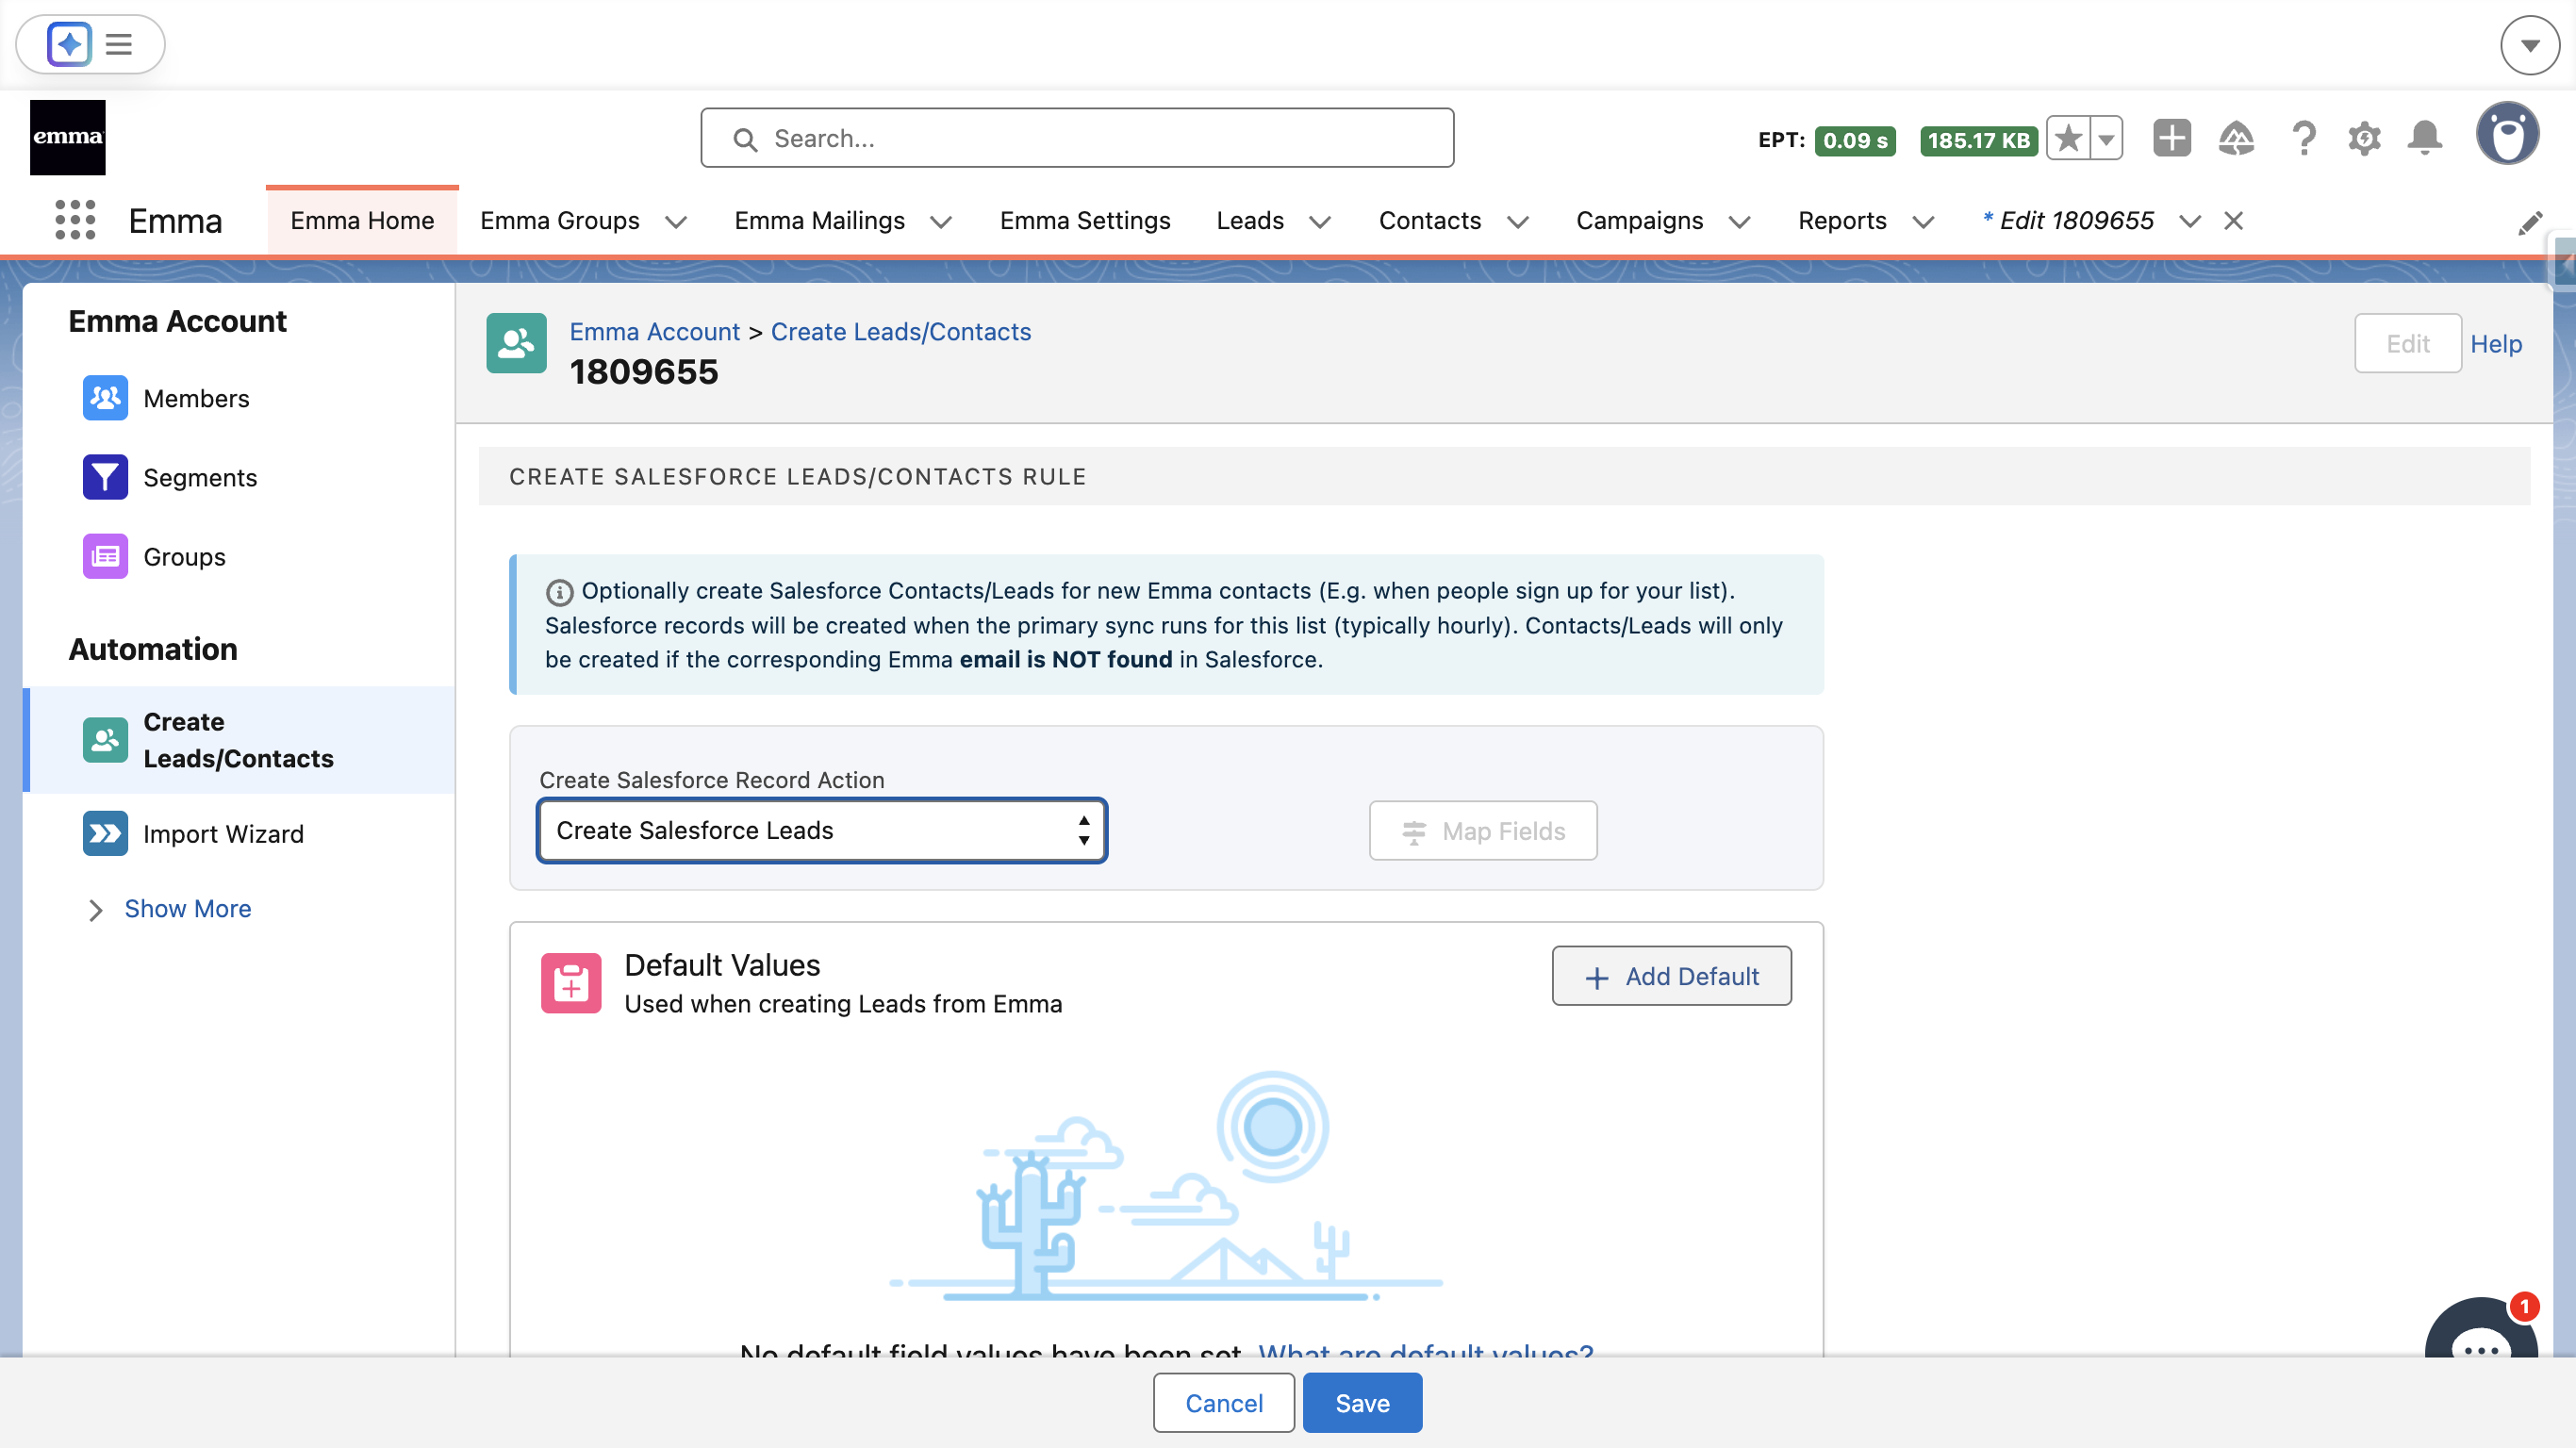Click the Add Default button
The image size is (2576, 1448).
[1671, 976]
